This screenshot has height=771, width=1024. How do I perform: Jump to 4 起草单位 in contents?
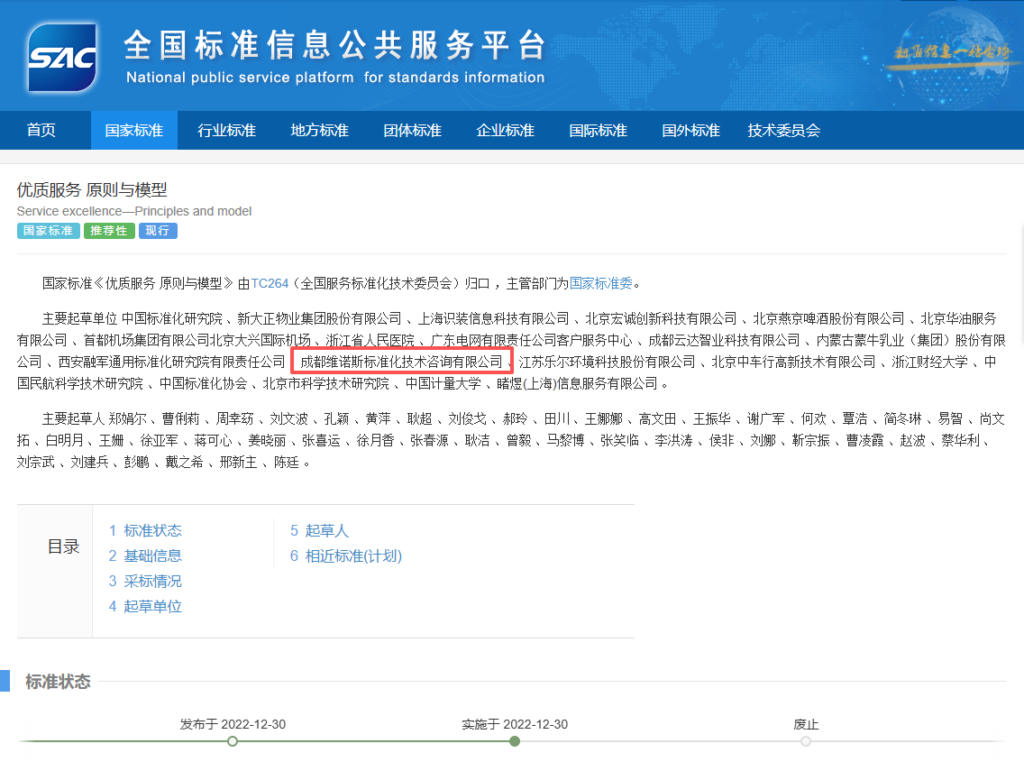tap(145, 606)
